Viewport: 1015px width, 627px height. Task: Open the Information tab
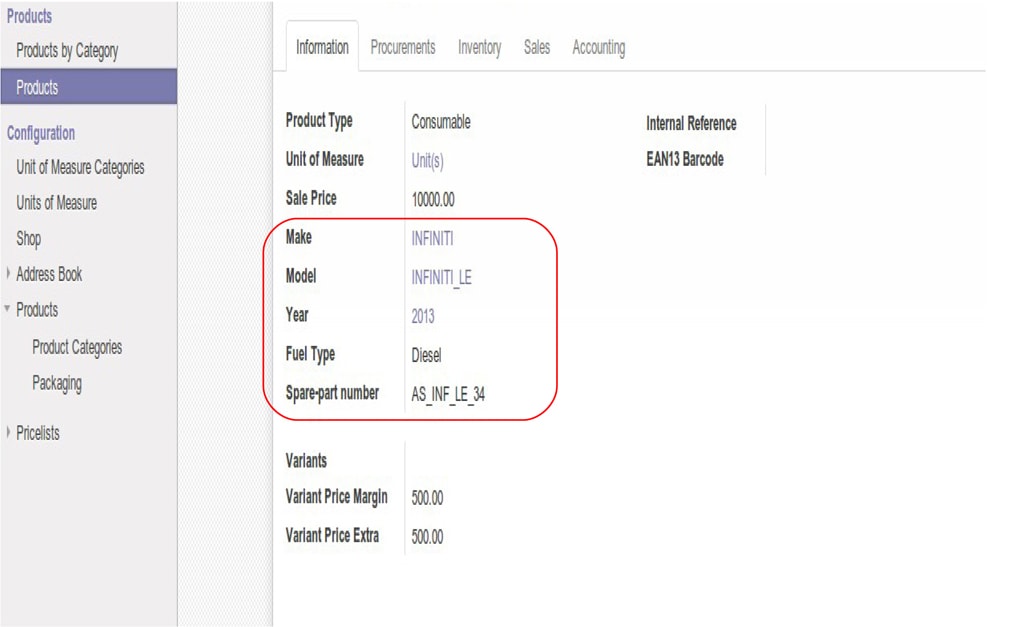point(322,47)
